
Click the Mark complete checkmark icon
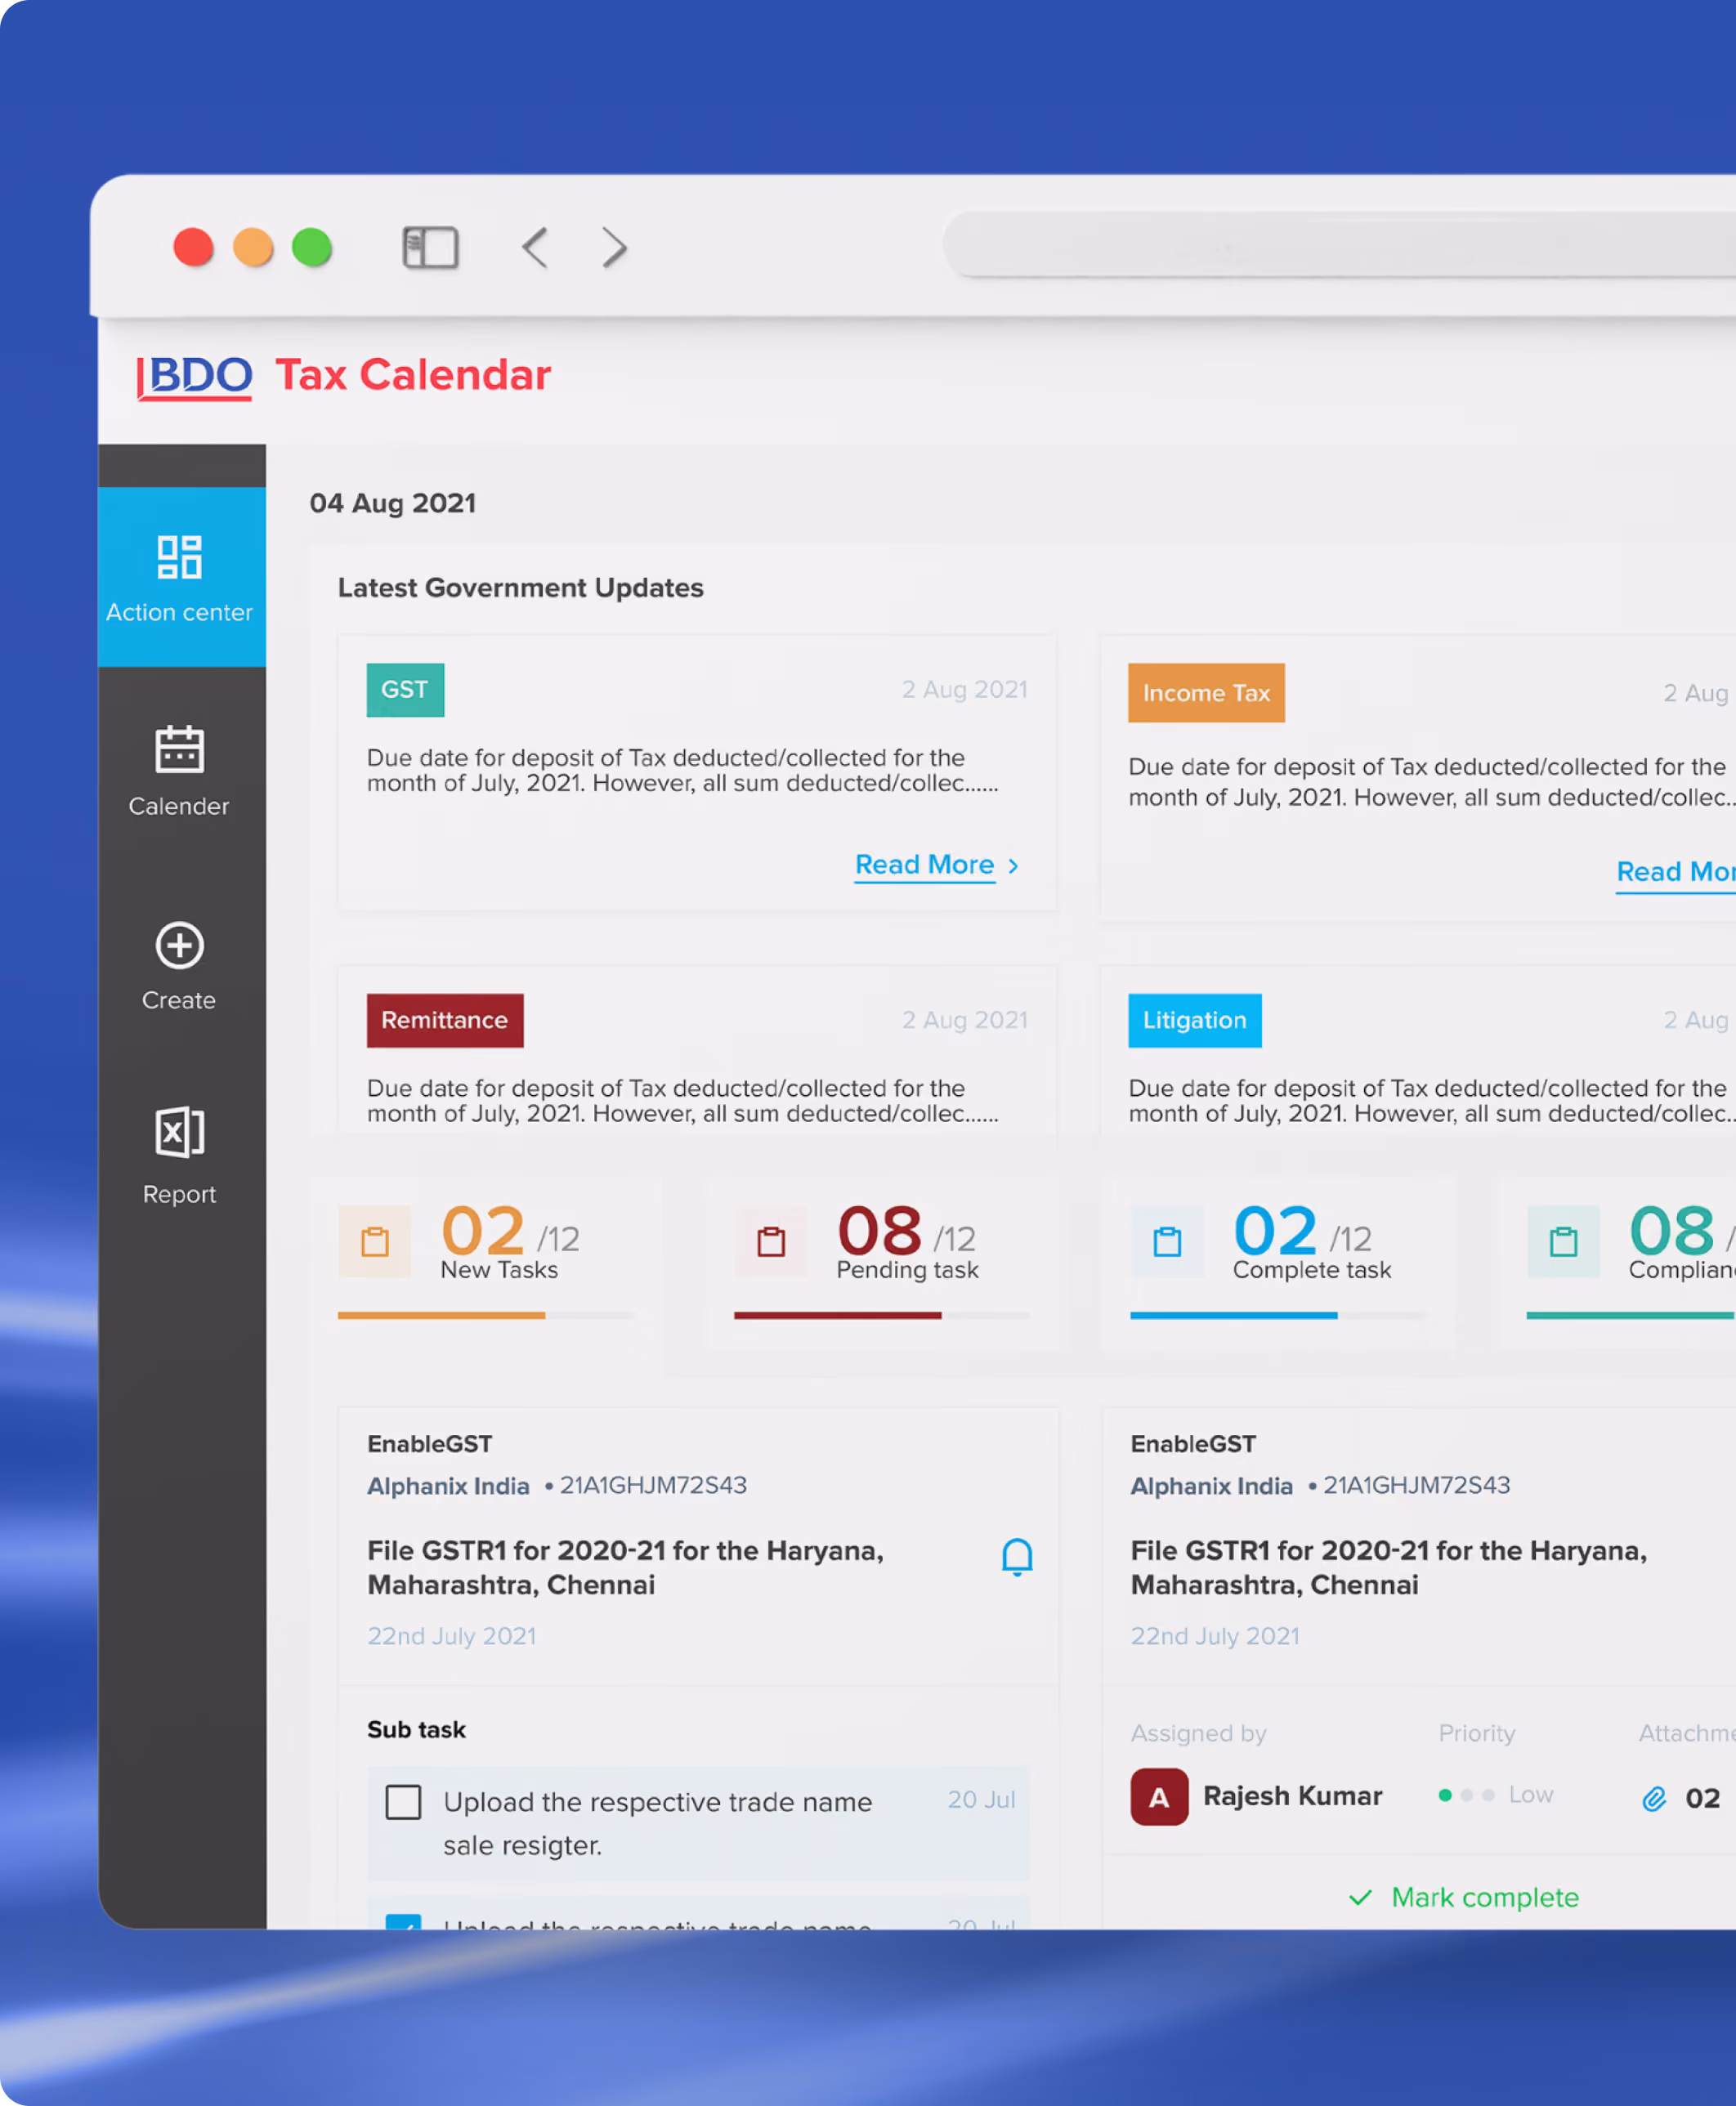[x=1360, y=1897]
